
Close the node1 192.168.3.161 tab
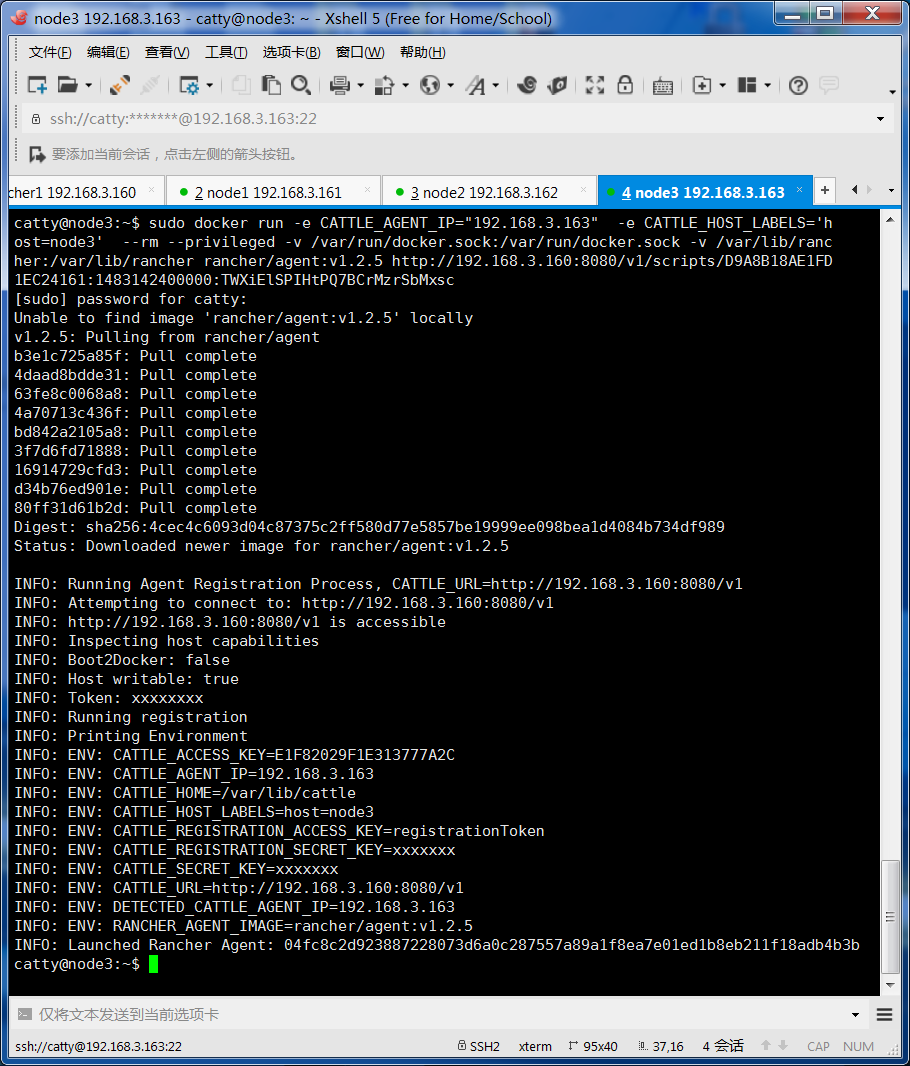pos(368,190)
